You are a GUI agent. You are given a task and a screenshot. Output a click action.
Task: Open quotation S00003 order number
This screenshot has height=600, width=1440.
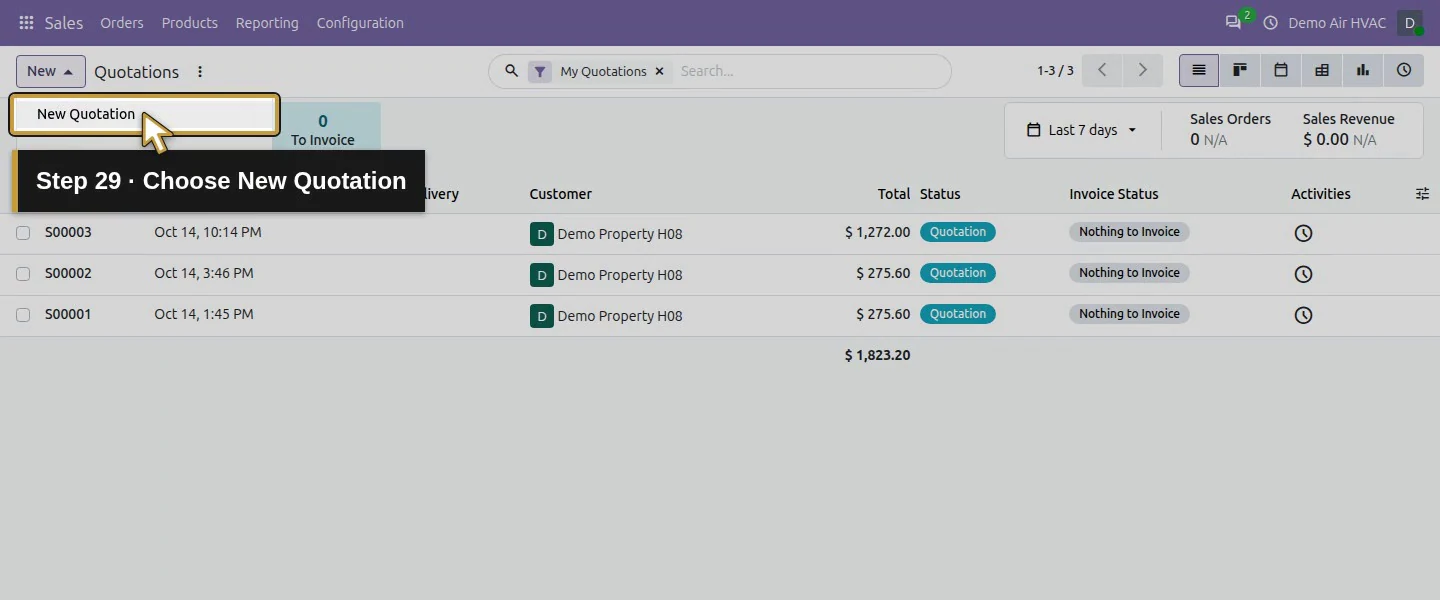68,232
